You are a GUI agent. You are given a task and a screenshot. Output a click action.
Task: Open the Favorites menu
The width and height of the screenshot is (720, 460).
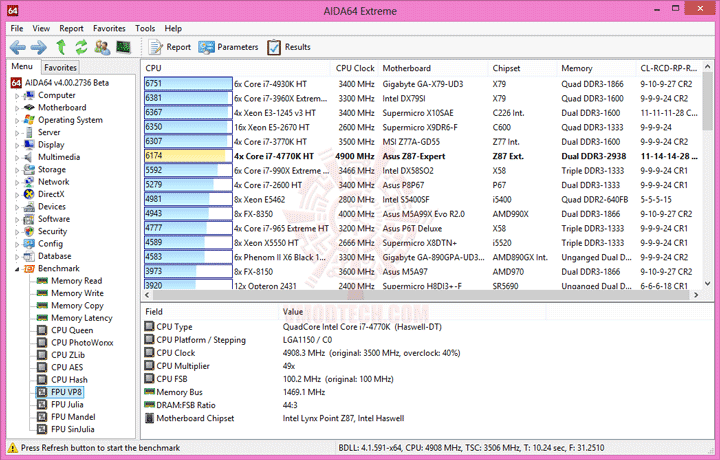[x=109, y=28]
